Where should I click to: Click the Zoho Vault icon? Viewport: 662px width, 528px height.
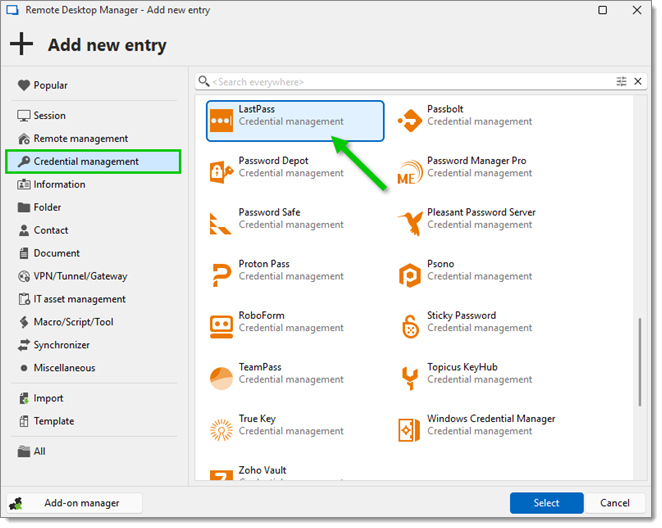point(221,476)
